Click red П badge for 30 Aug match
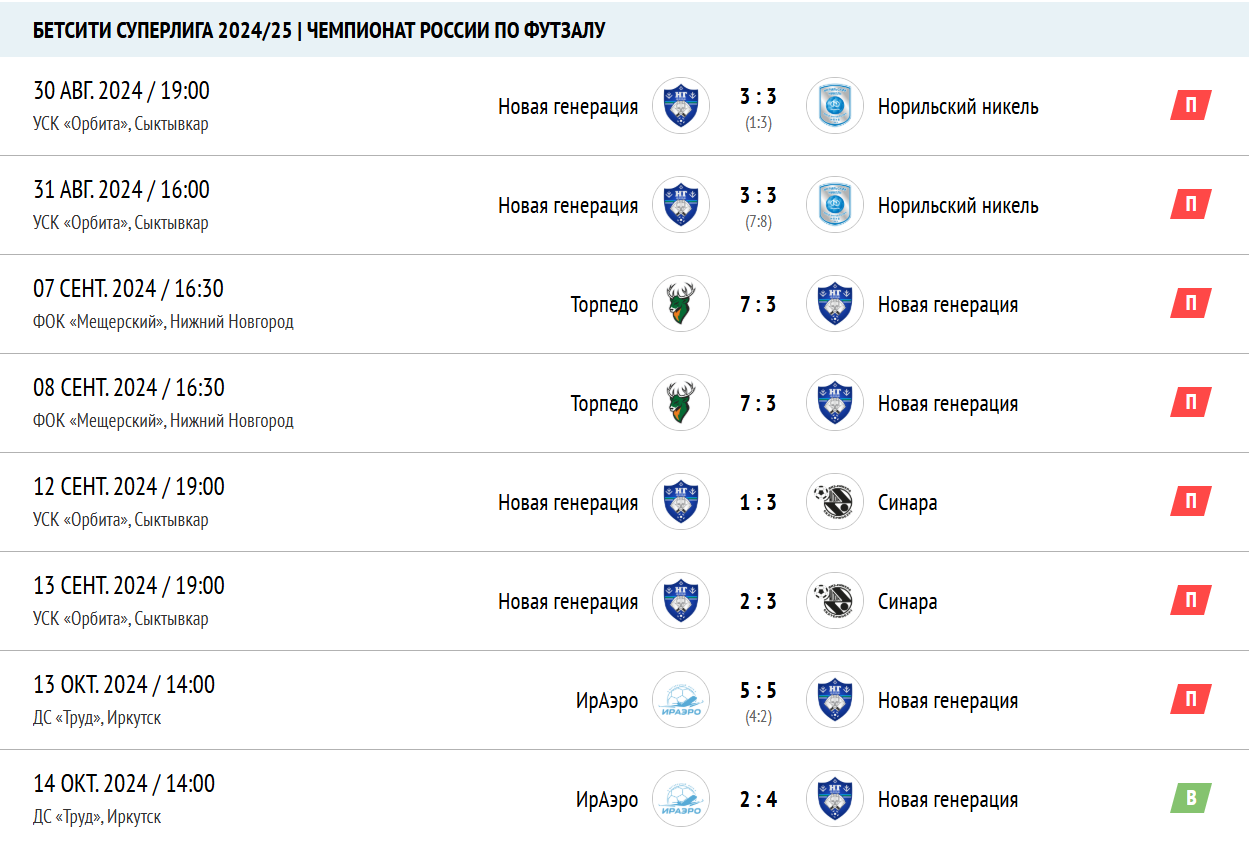 pos(1191,105)
